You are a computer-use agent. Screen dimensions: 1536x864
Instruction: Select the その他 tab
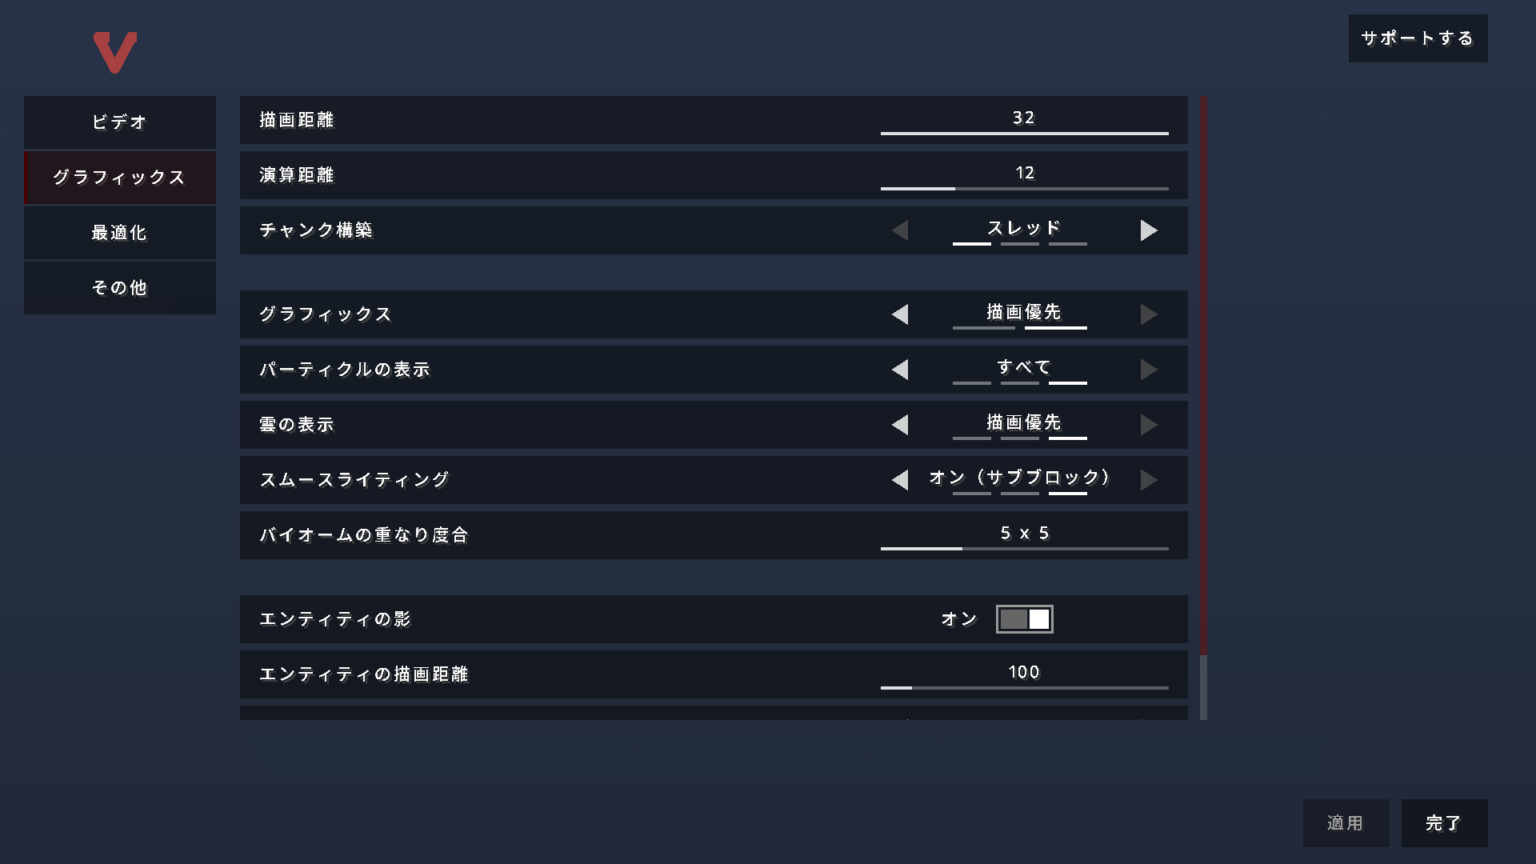(x=119, y=287)
